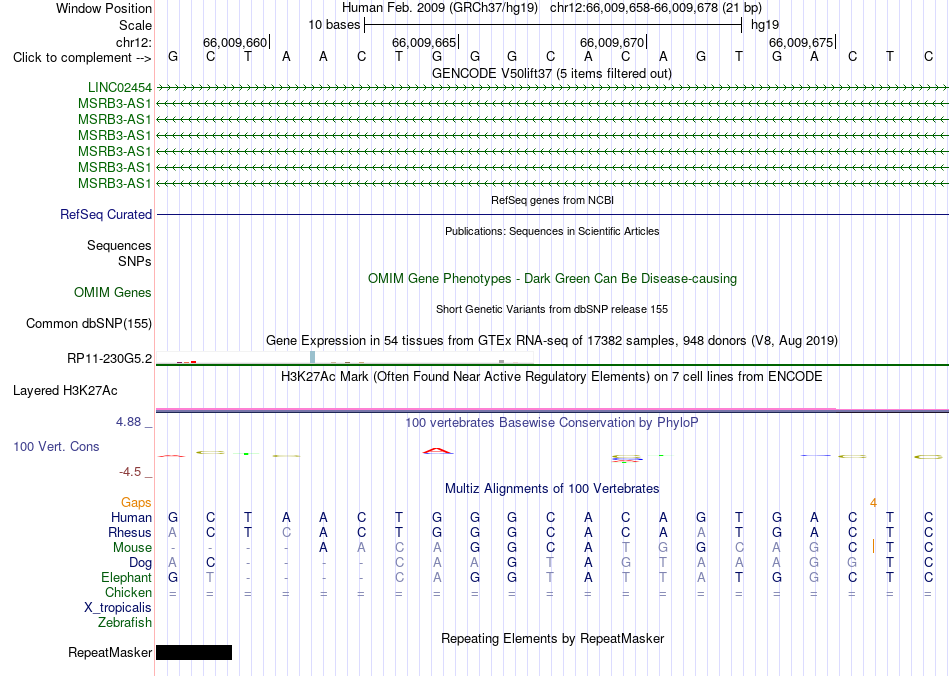Select the Rhesus species label
The image size is (950, 676).
tap(130, 532)
